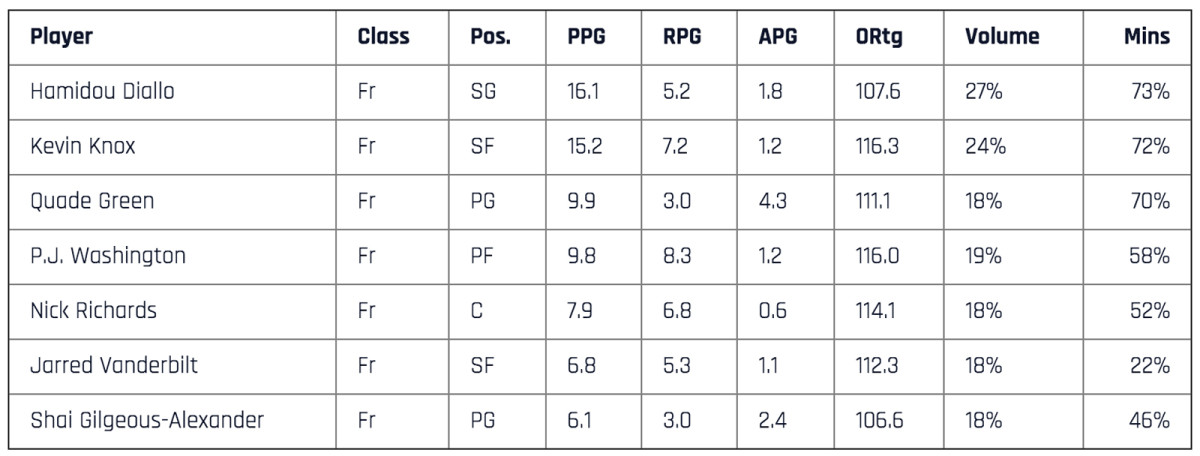Screen dimensions: 1200x456
Task: Select Hamidou Diallo's 16.1 PPG cell
Action: pyautogui.click(x=584, y=92)
